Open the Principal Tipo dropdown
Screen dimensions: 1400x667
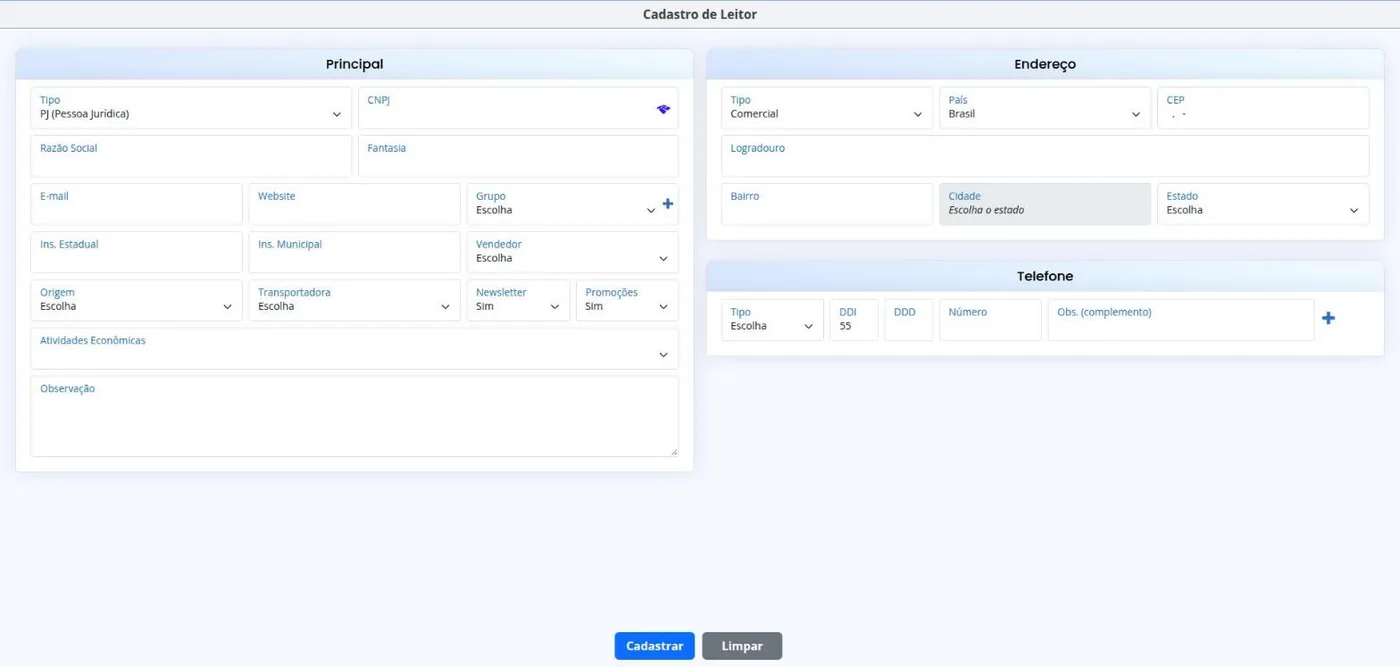coord(191,108)
